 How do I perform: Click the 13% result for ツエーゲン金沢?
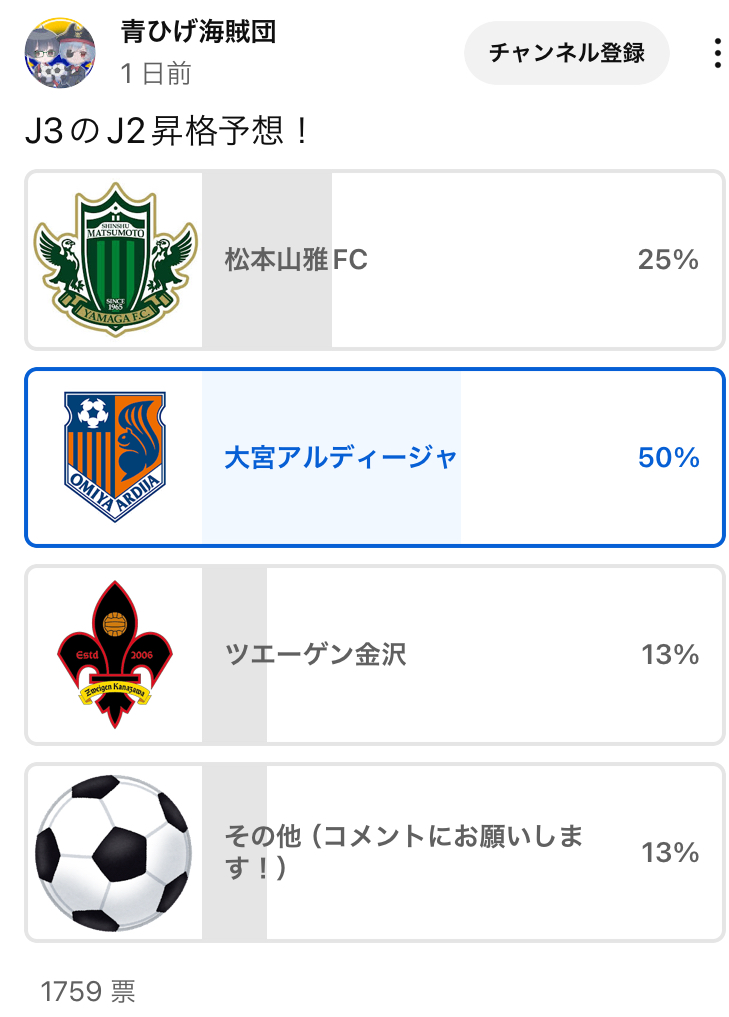(669, 656)
